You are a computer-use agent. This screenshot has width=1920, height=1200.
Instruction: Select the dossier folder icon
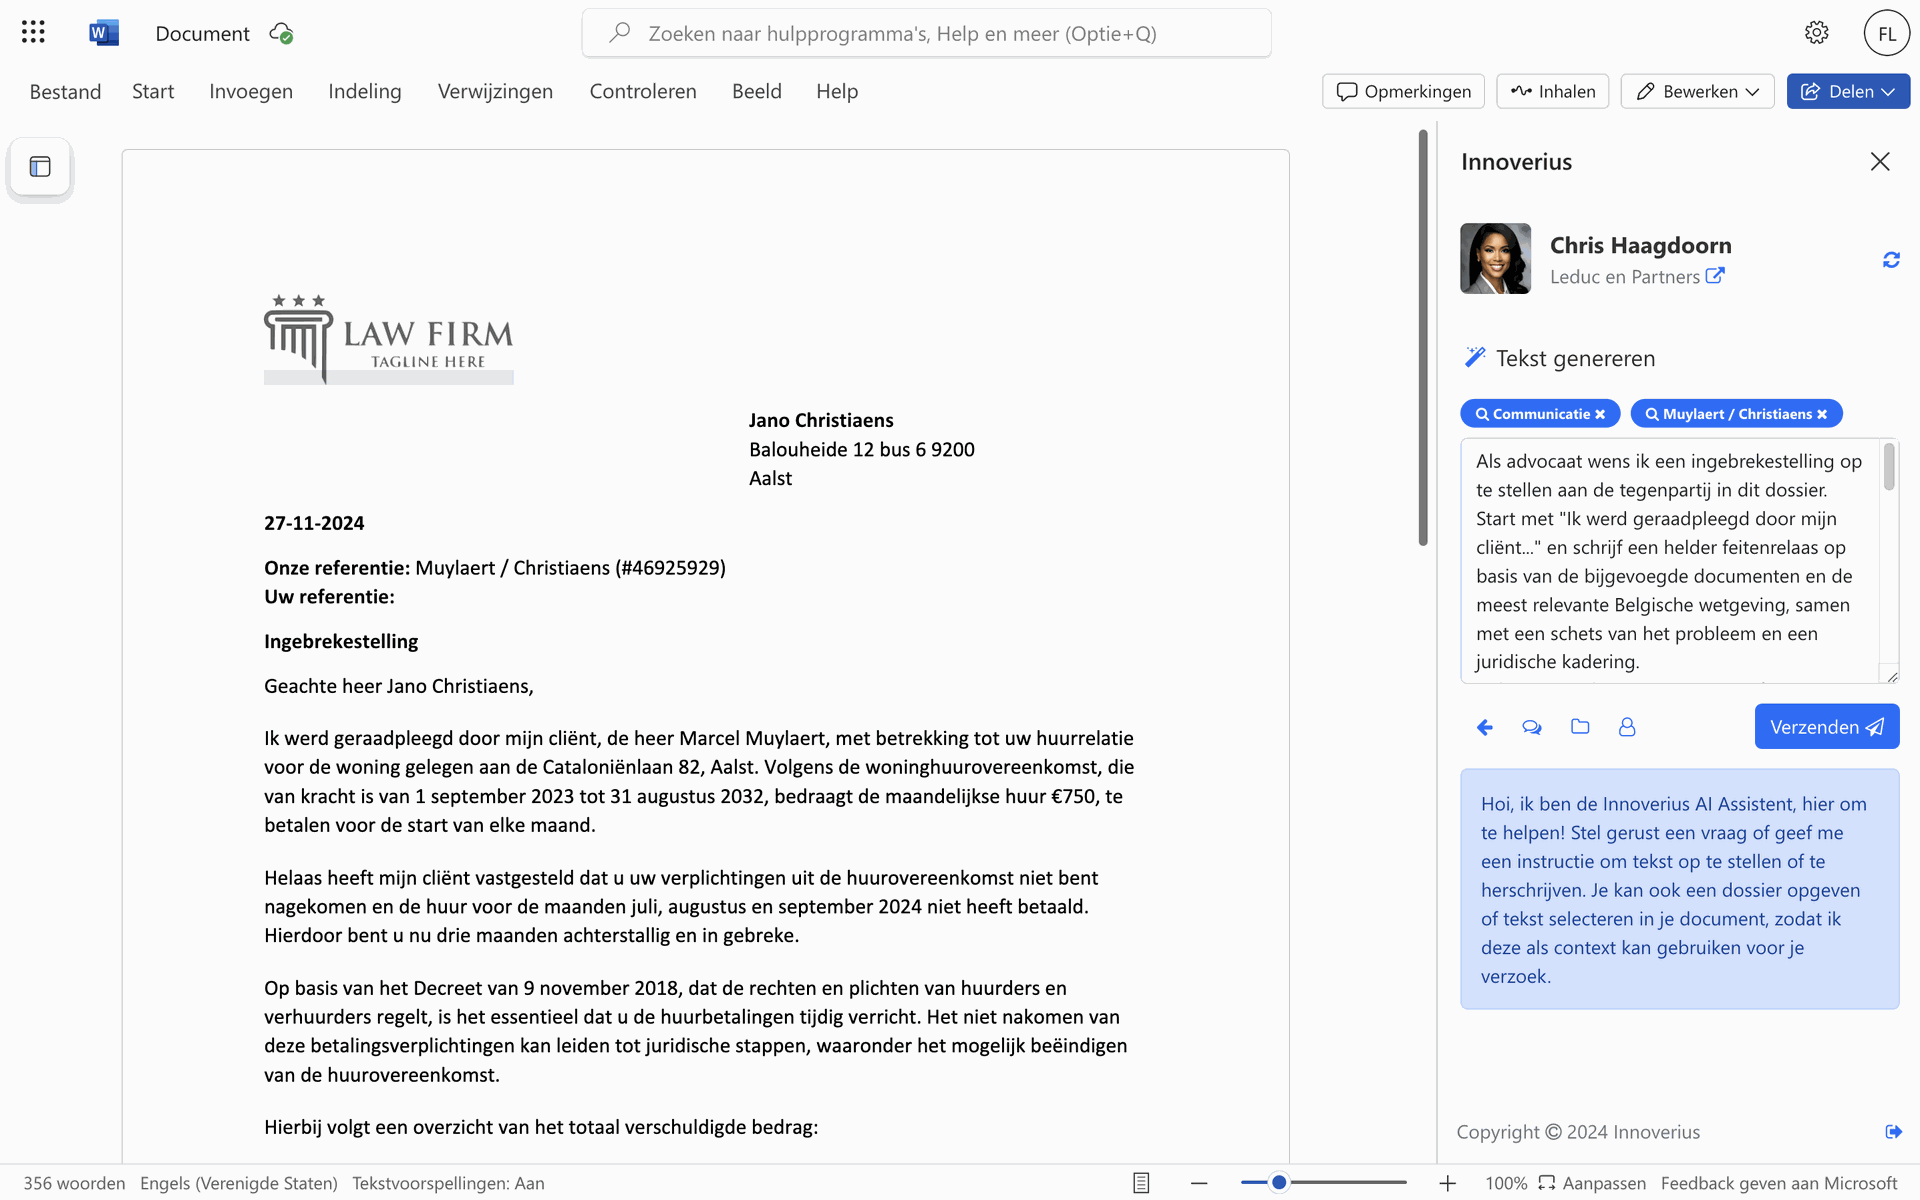(1580, 727)
